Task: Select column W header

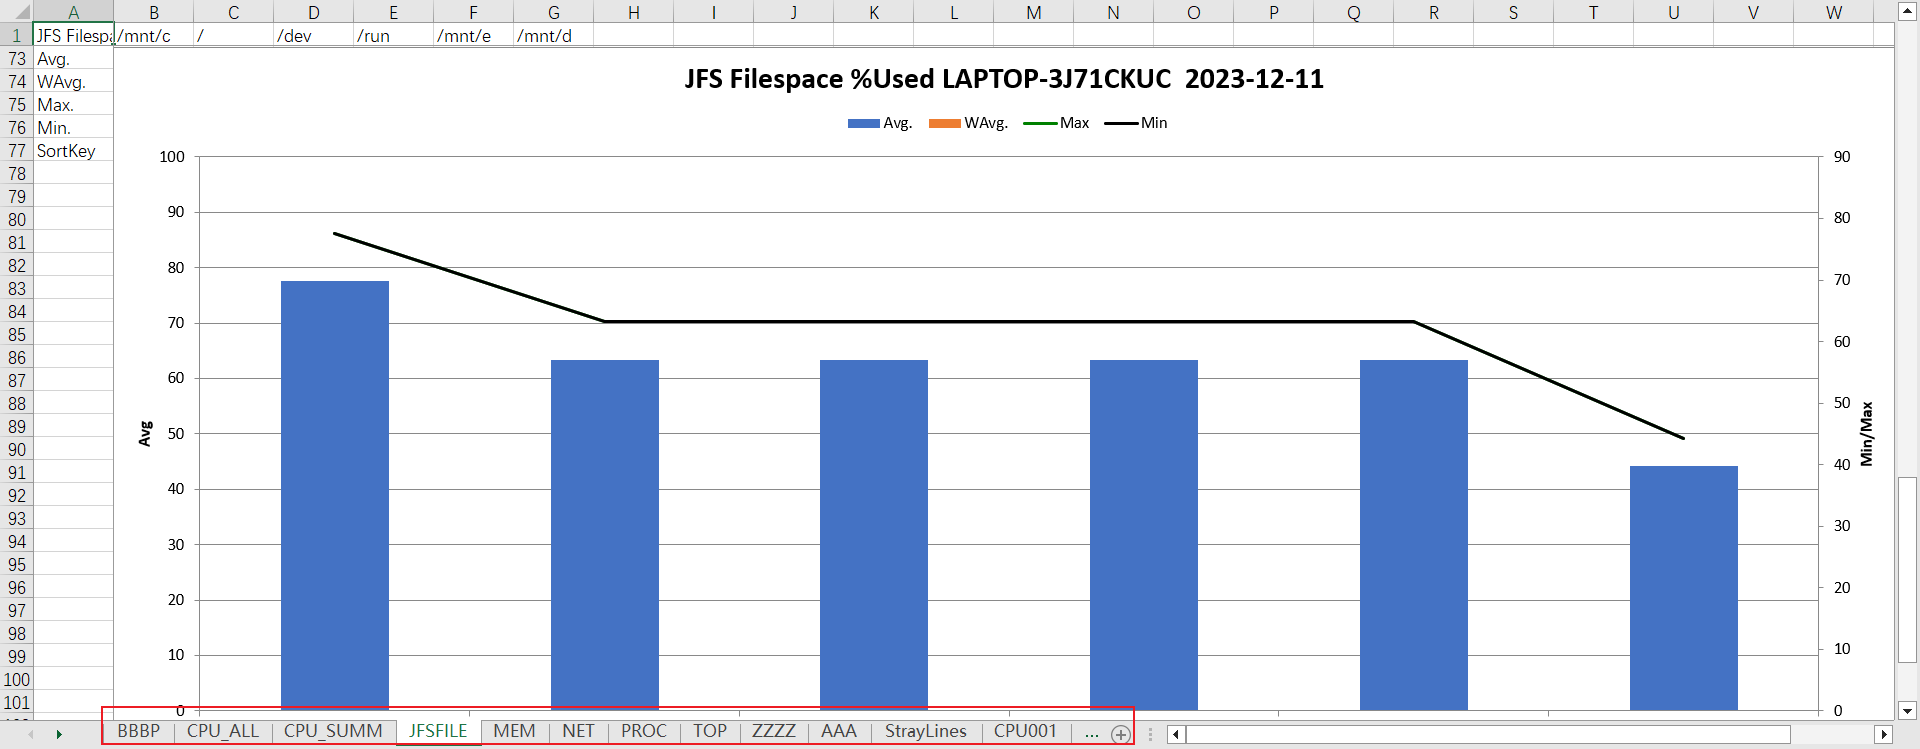Action: point(1834,12)
